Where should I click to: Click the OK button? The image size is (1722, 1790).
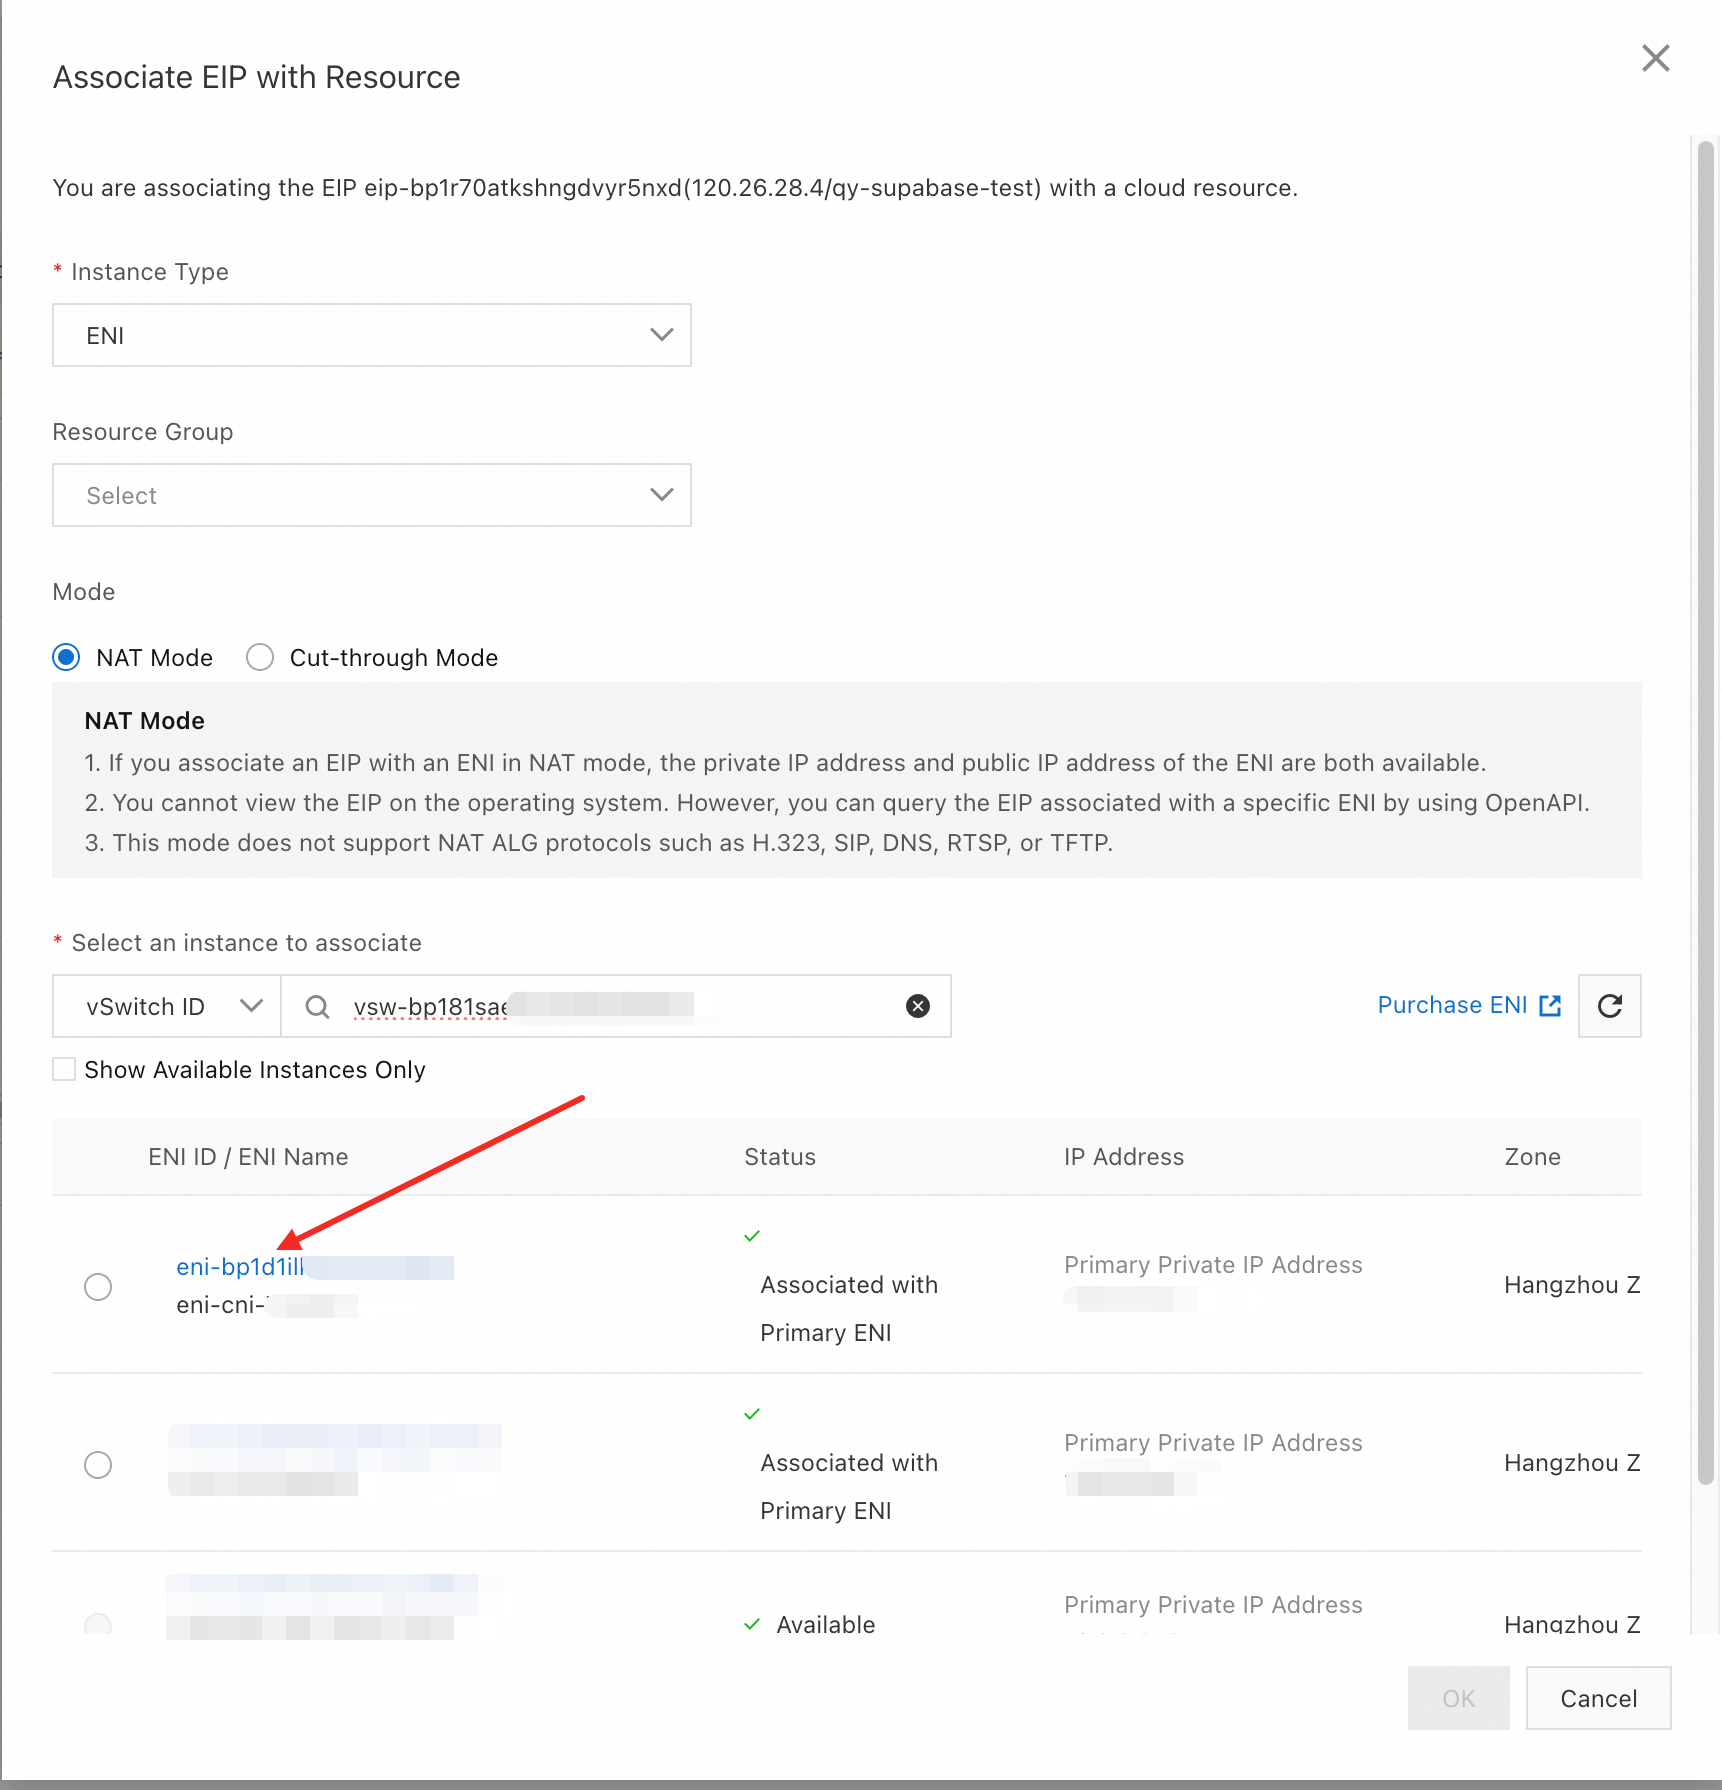pyautogui.click(x=1458, y=1698)
